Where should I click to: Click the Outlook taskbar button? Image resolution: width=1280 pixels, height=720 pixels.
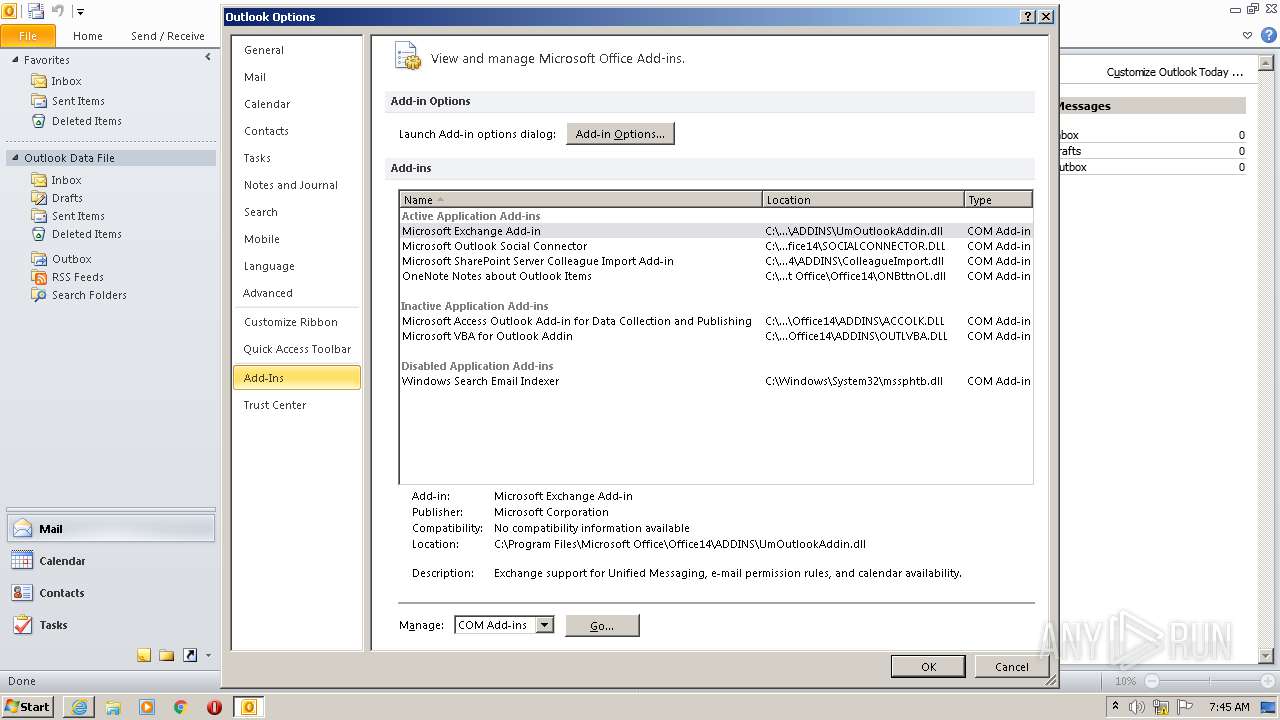tap(249, 707)
